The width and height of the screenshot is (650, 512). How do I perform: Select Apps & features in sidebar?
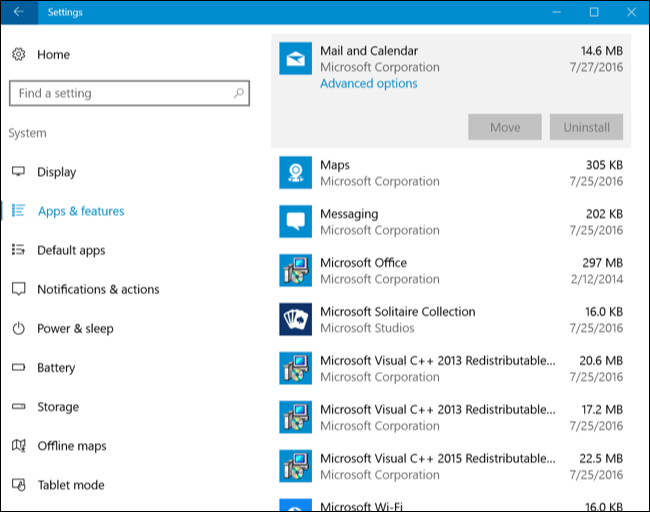point(80,211)
